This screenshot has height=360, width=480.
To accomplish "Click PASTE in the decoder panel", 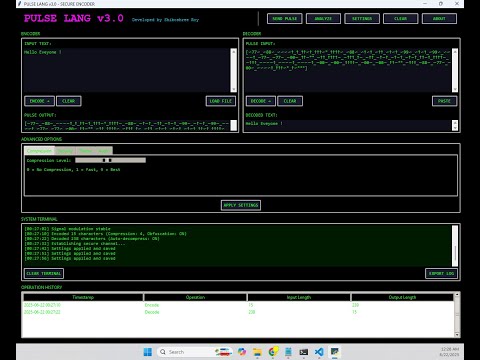I will pyautogui.click(x=444, y=101).
